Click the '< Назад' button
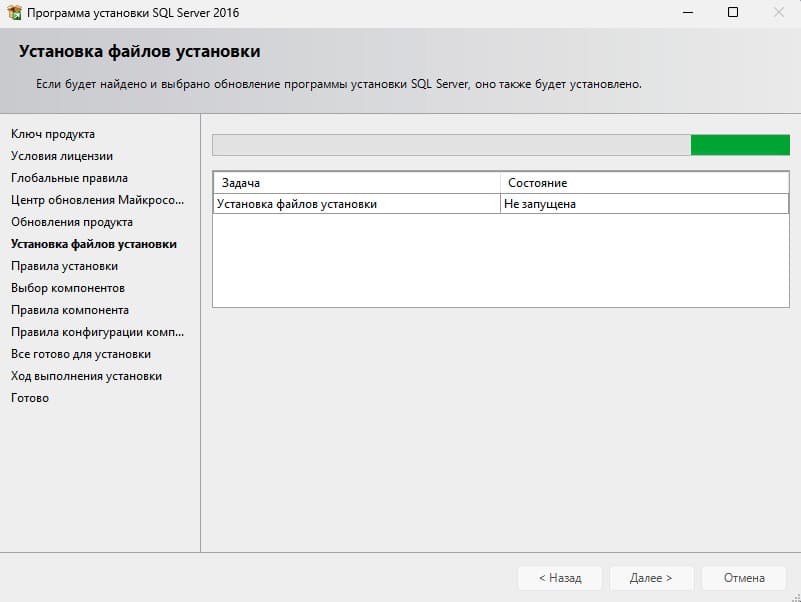This screenshot has width=801, height=602. [560, 578]
